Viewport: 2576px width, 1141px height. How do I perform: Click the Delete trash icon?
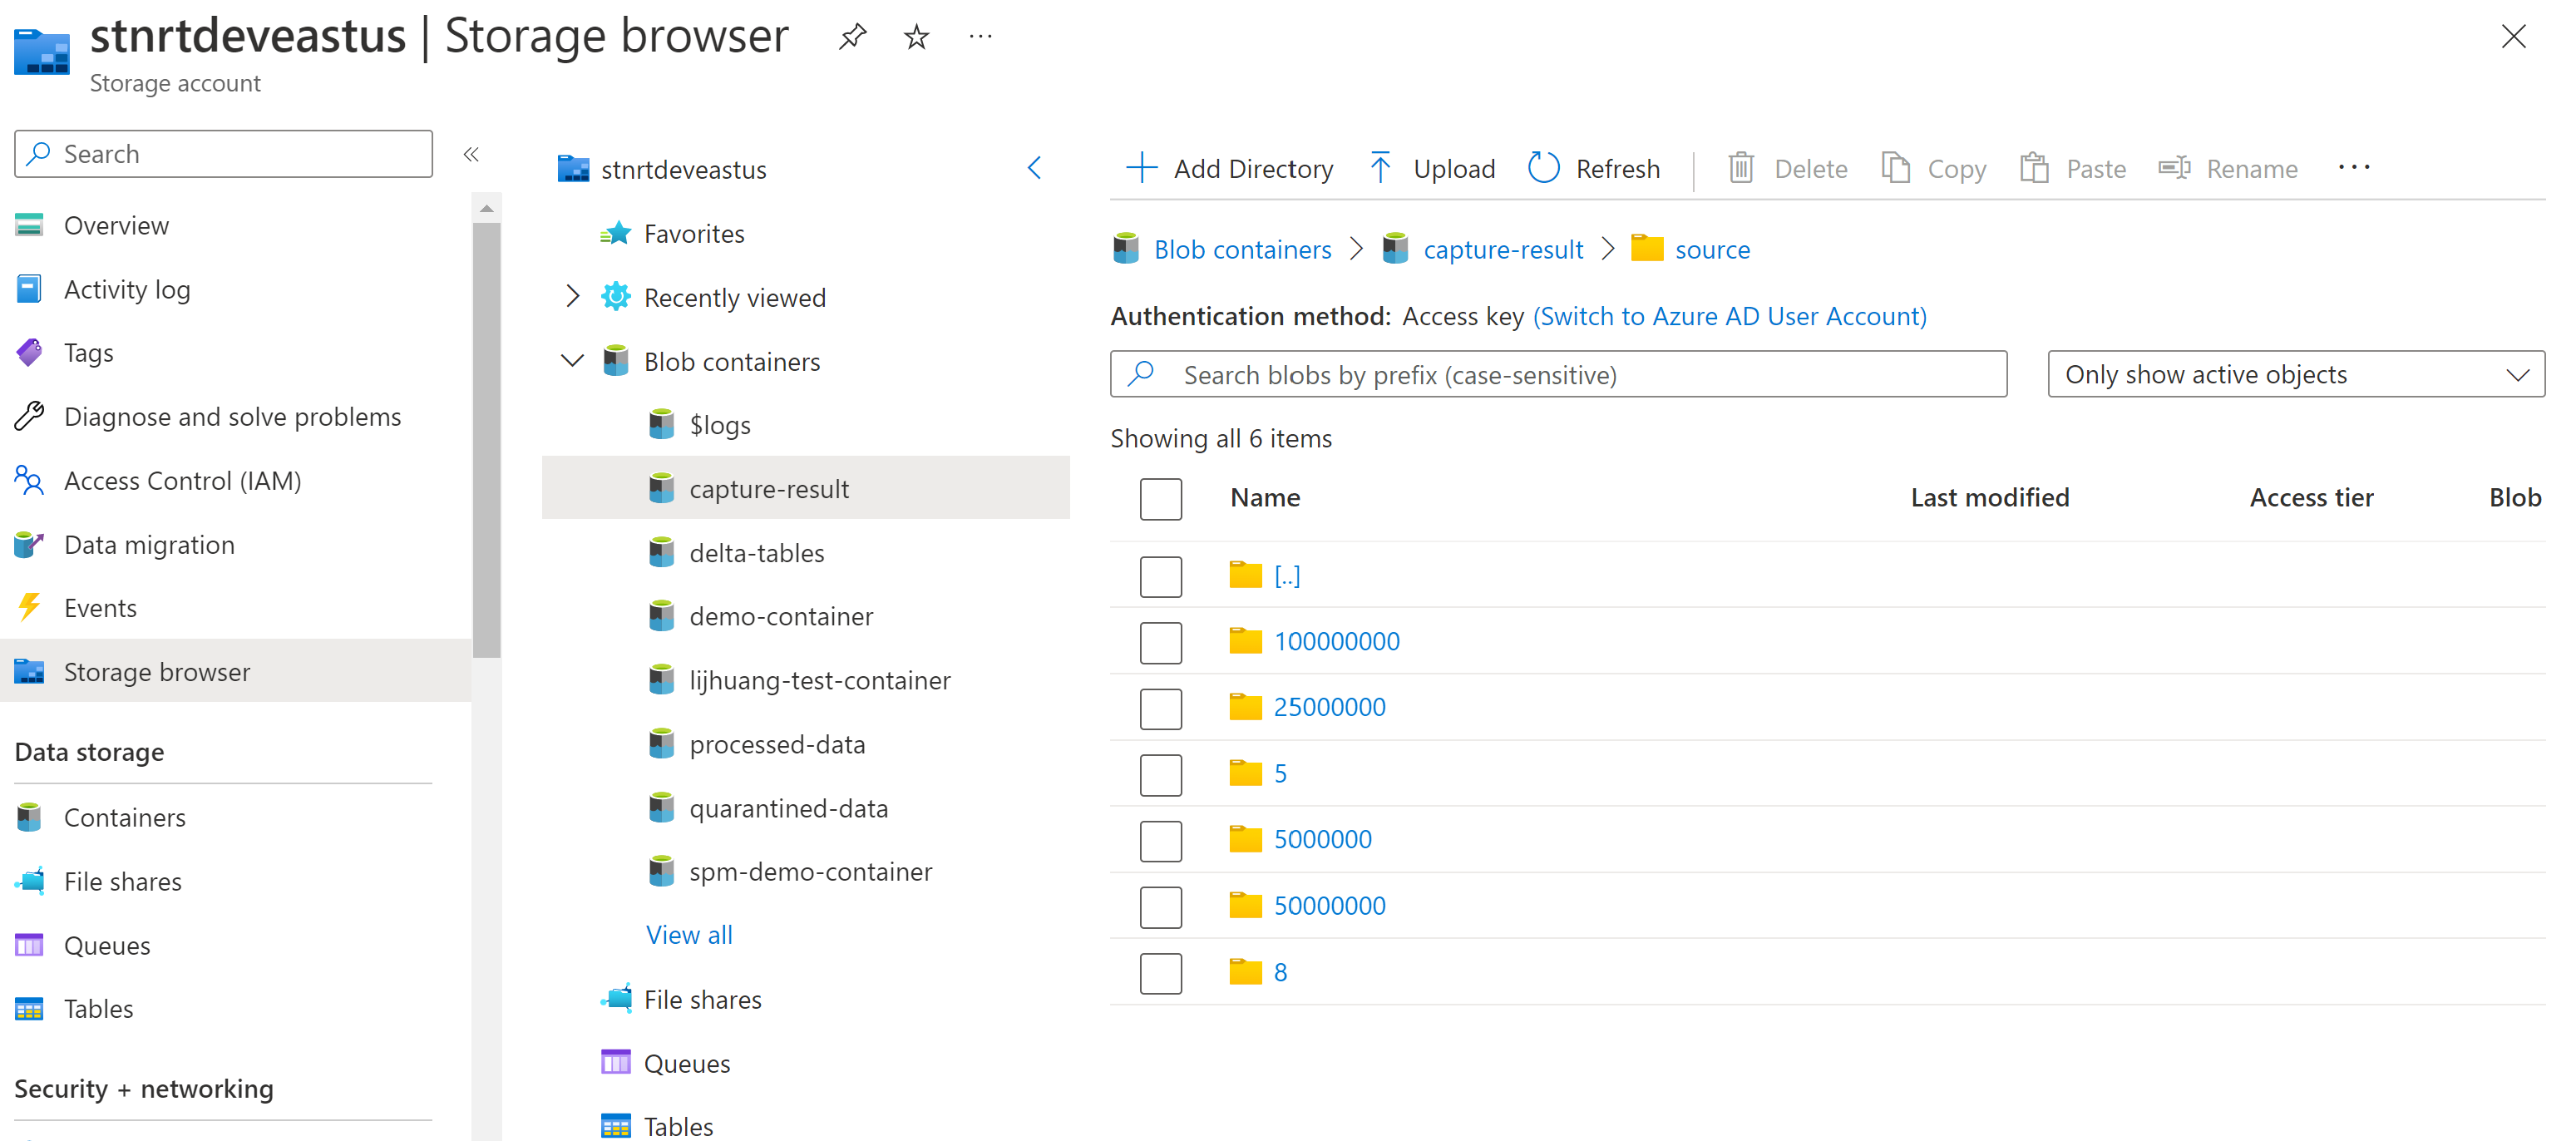(x=1741, y=168)
